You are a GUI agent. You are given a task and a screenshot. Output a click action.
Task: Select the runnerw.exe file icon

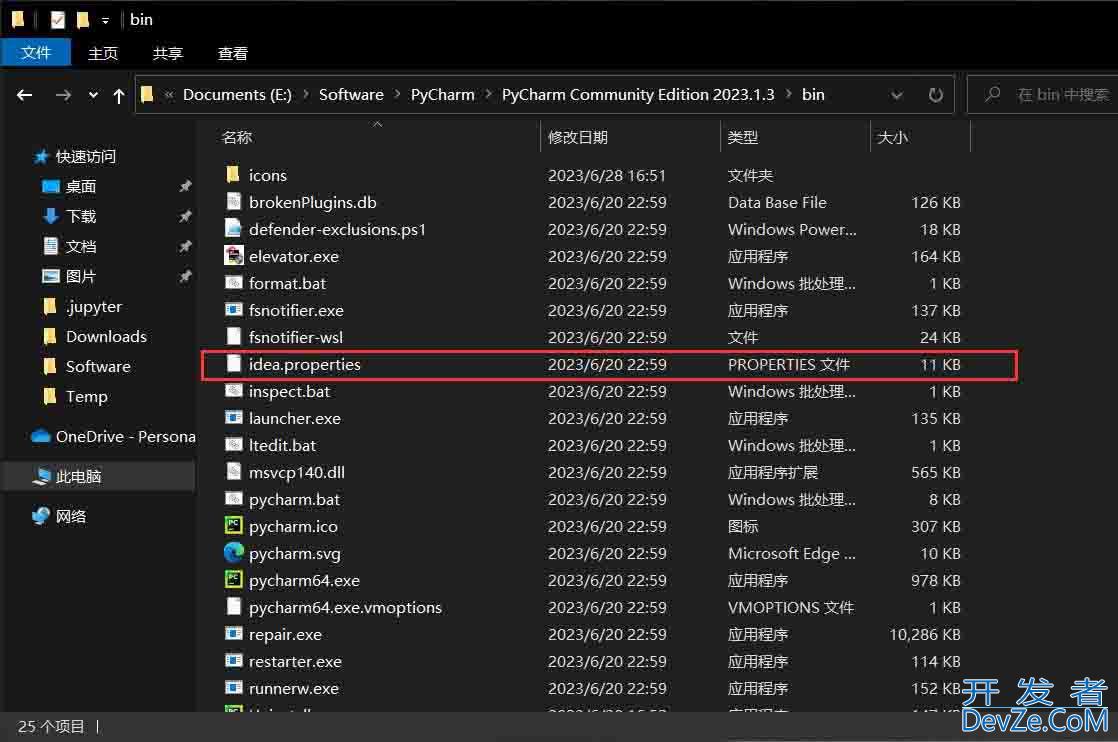(233, 688)
